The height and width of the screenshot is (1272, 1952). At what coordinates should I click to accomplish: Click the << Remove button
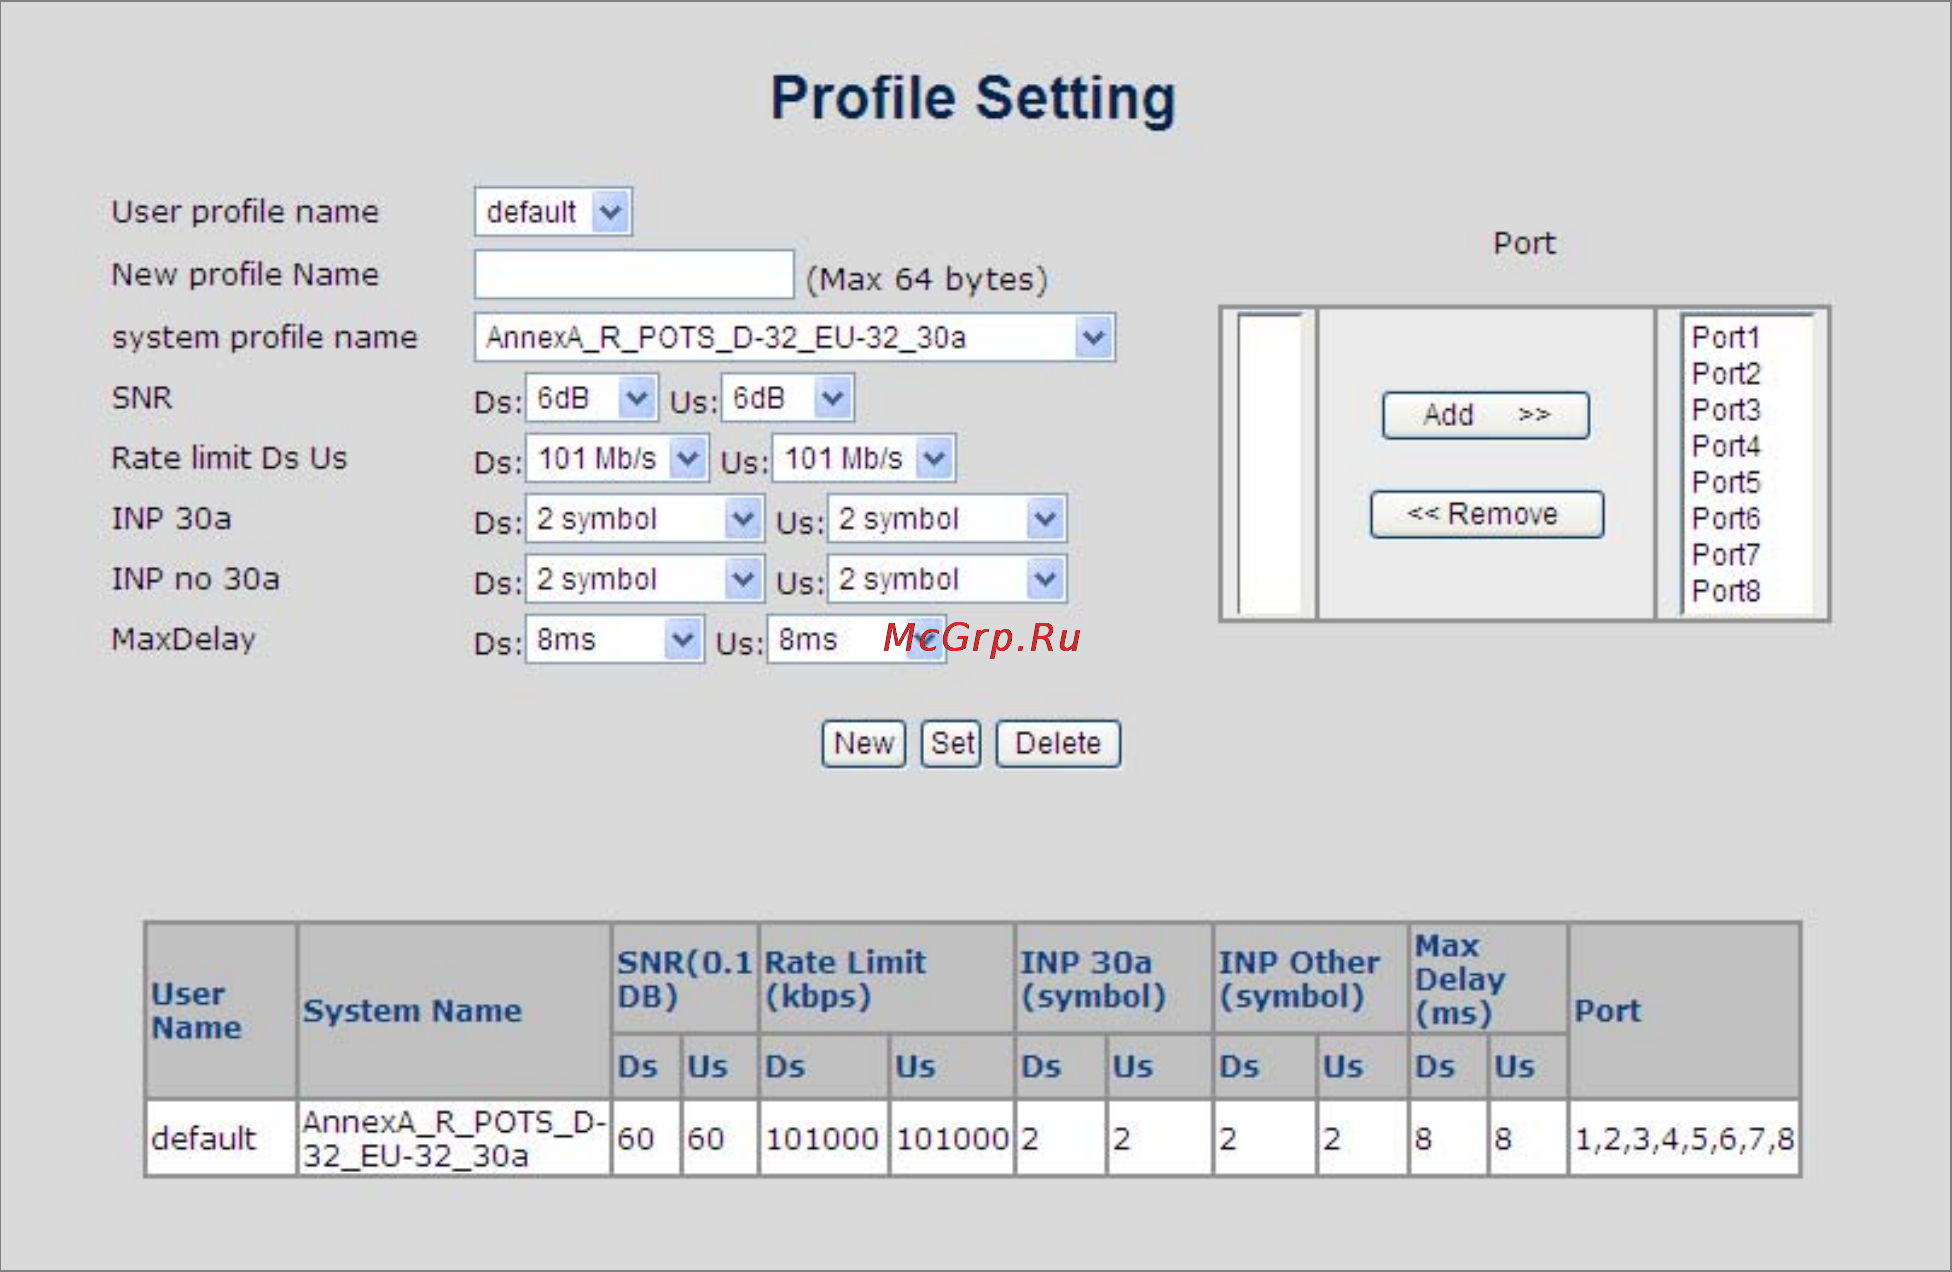point(1487,514)
